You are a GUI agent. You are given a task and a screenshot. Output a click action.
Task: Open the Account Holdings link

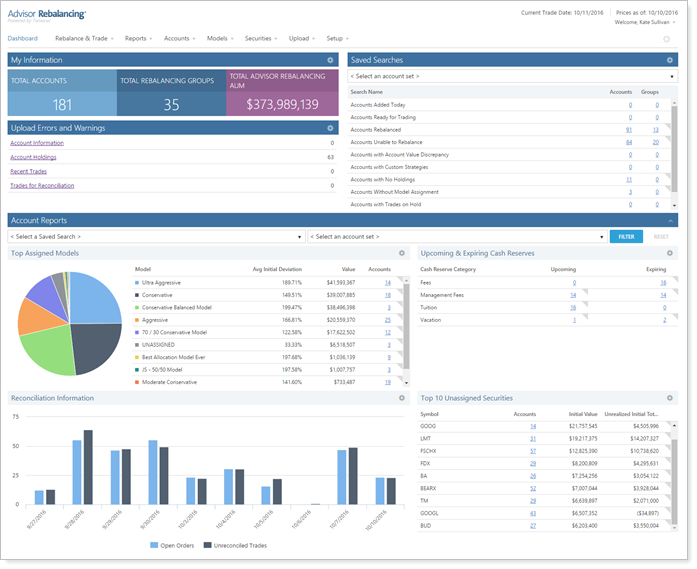33,157
